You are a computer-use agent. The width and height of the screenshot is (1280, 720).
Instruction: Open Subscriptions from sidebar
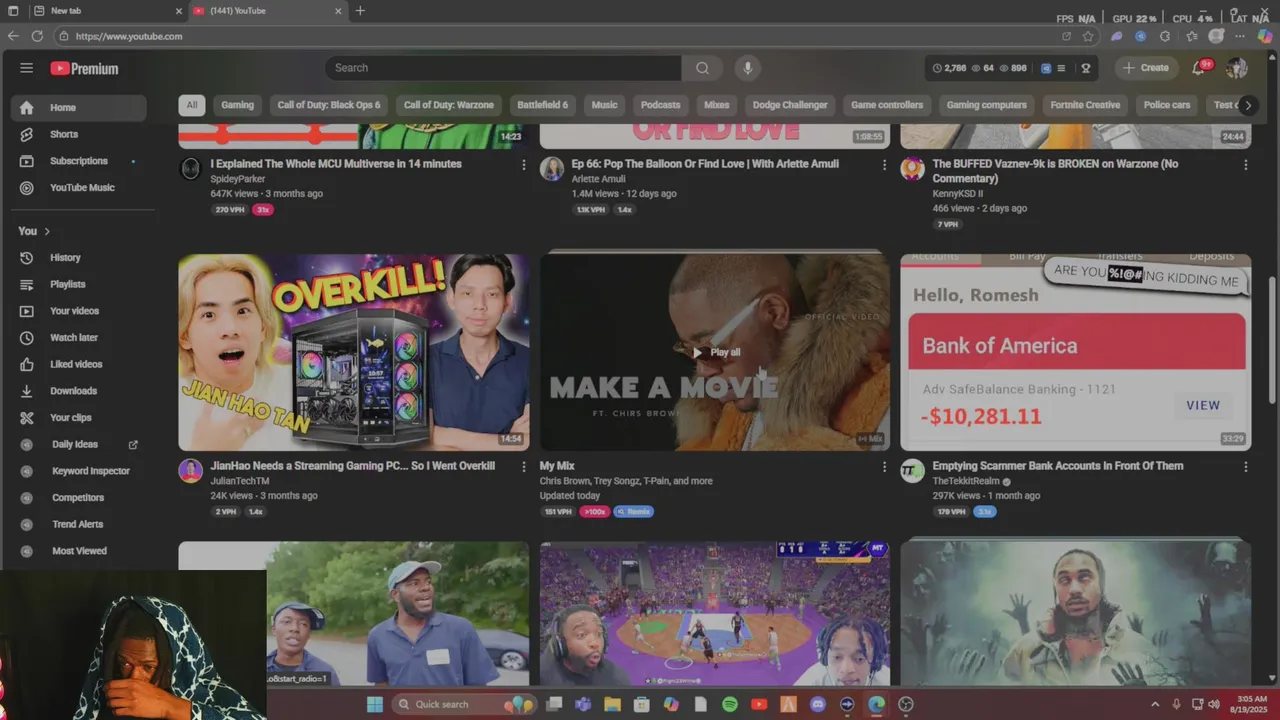coord(79,161)
